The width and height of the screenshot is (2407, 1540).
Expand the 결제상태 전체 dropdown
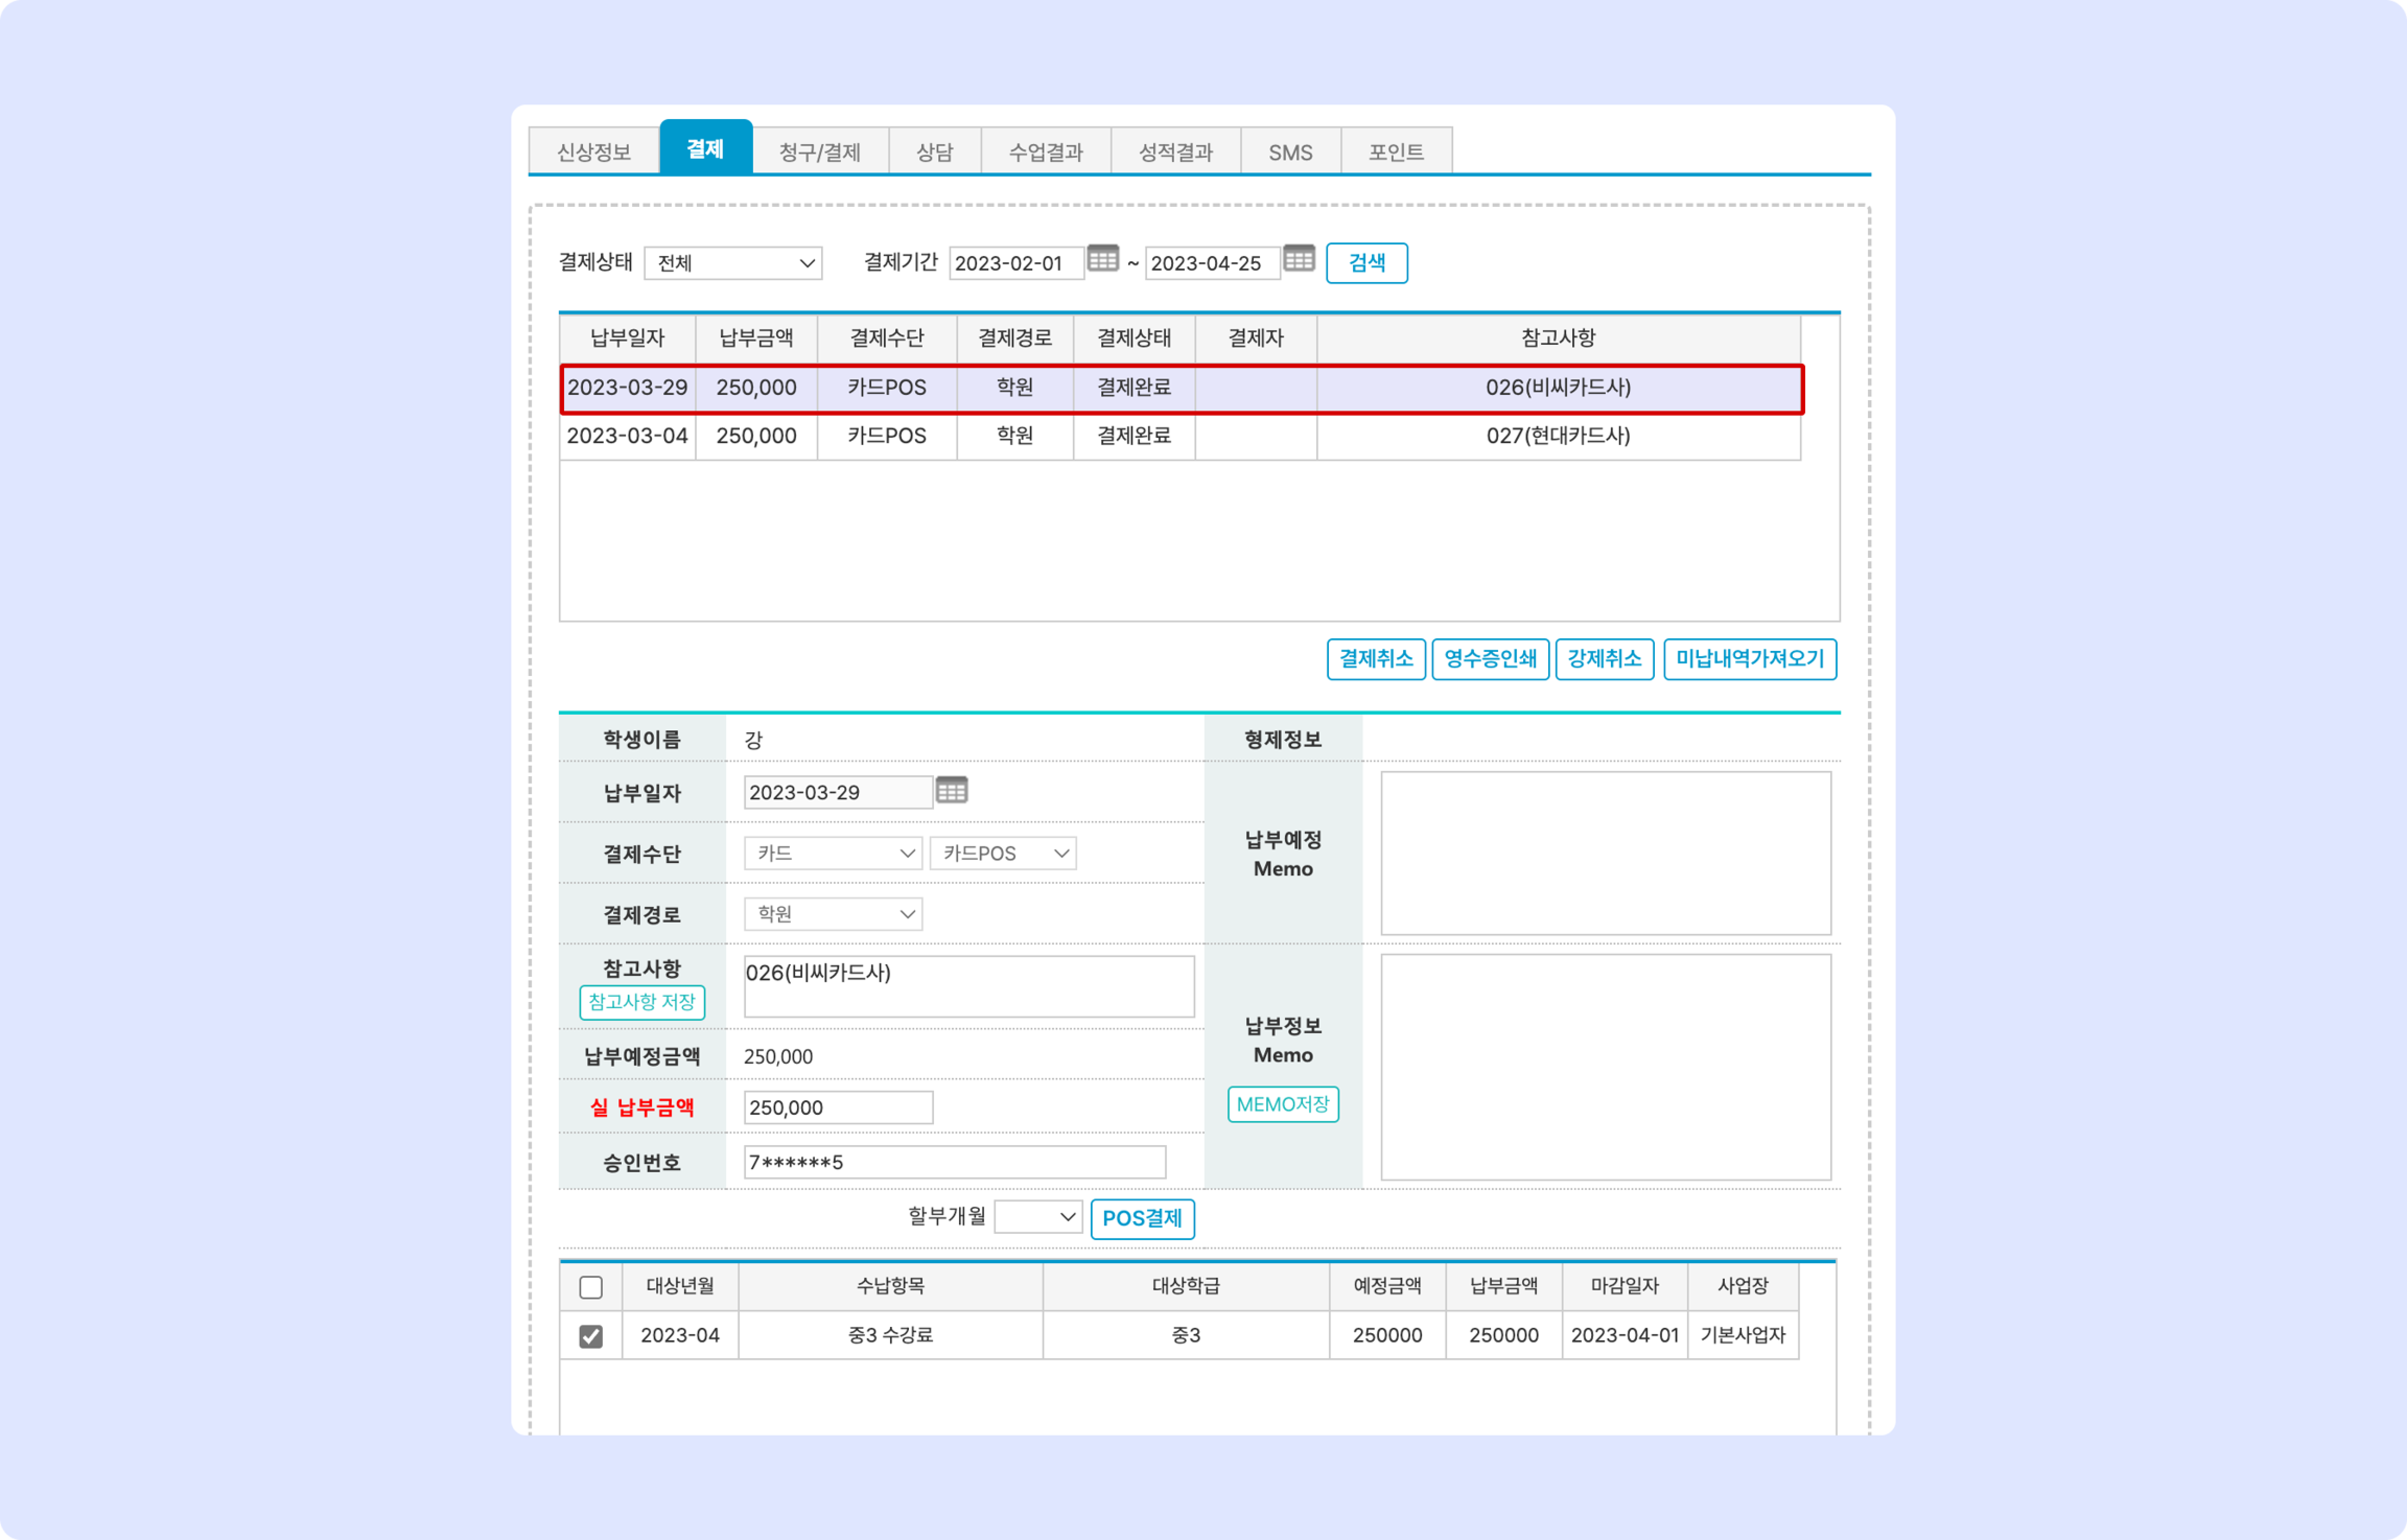coord(732,263)
